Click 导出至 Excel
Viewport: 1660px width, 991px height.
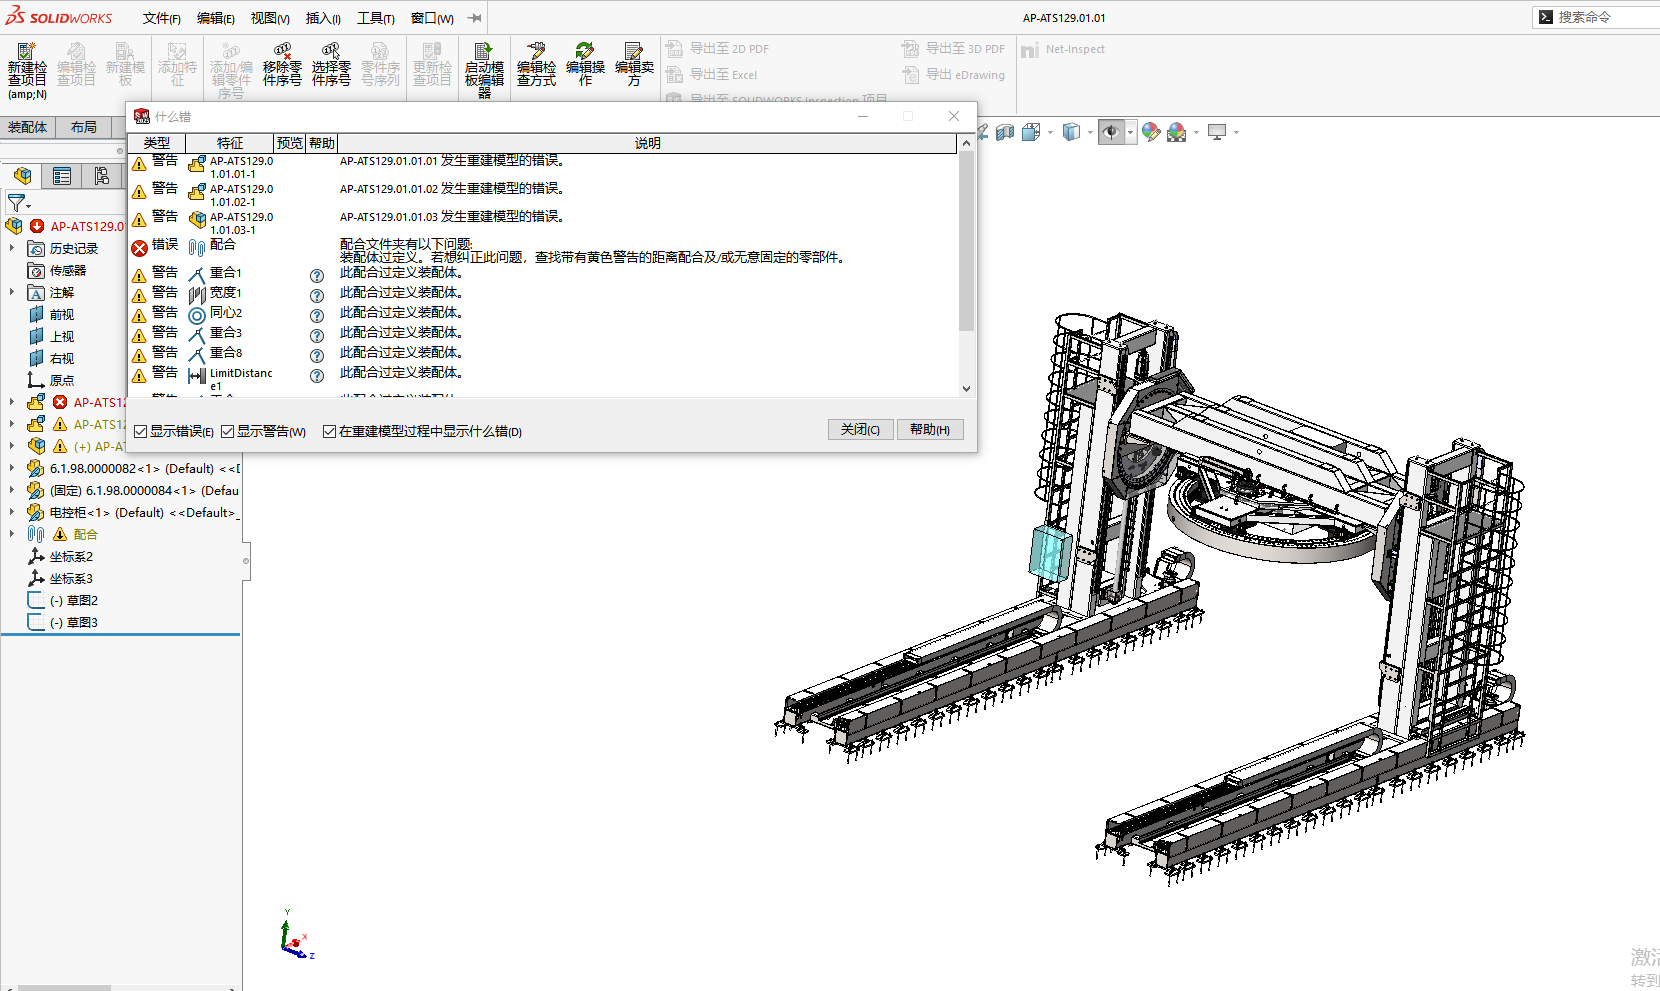pos(711,74)
